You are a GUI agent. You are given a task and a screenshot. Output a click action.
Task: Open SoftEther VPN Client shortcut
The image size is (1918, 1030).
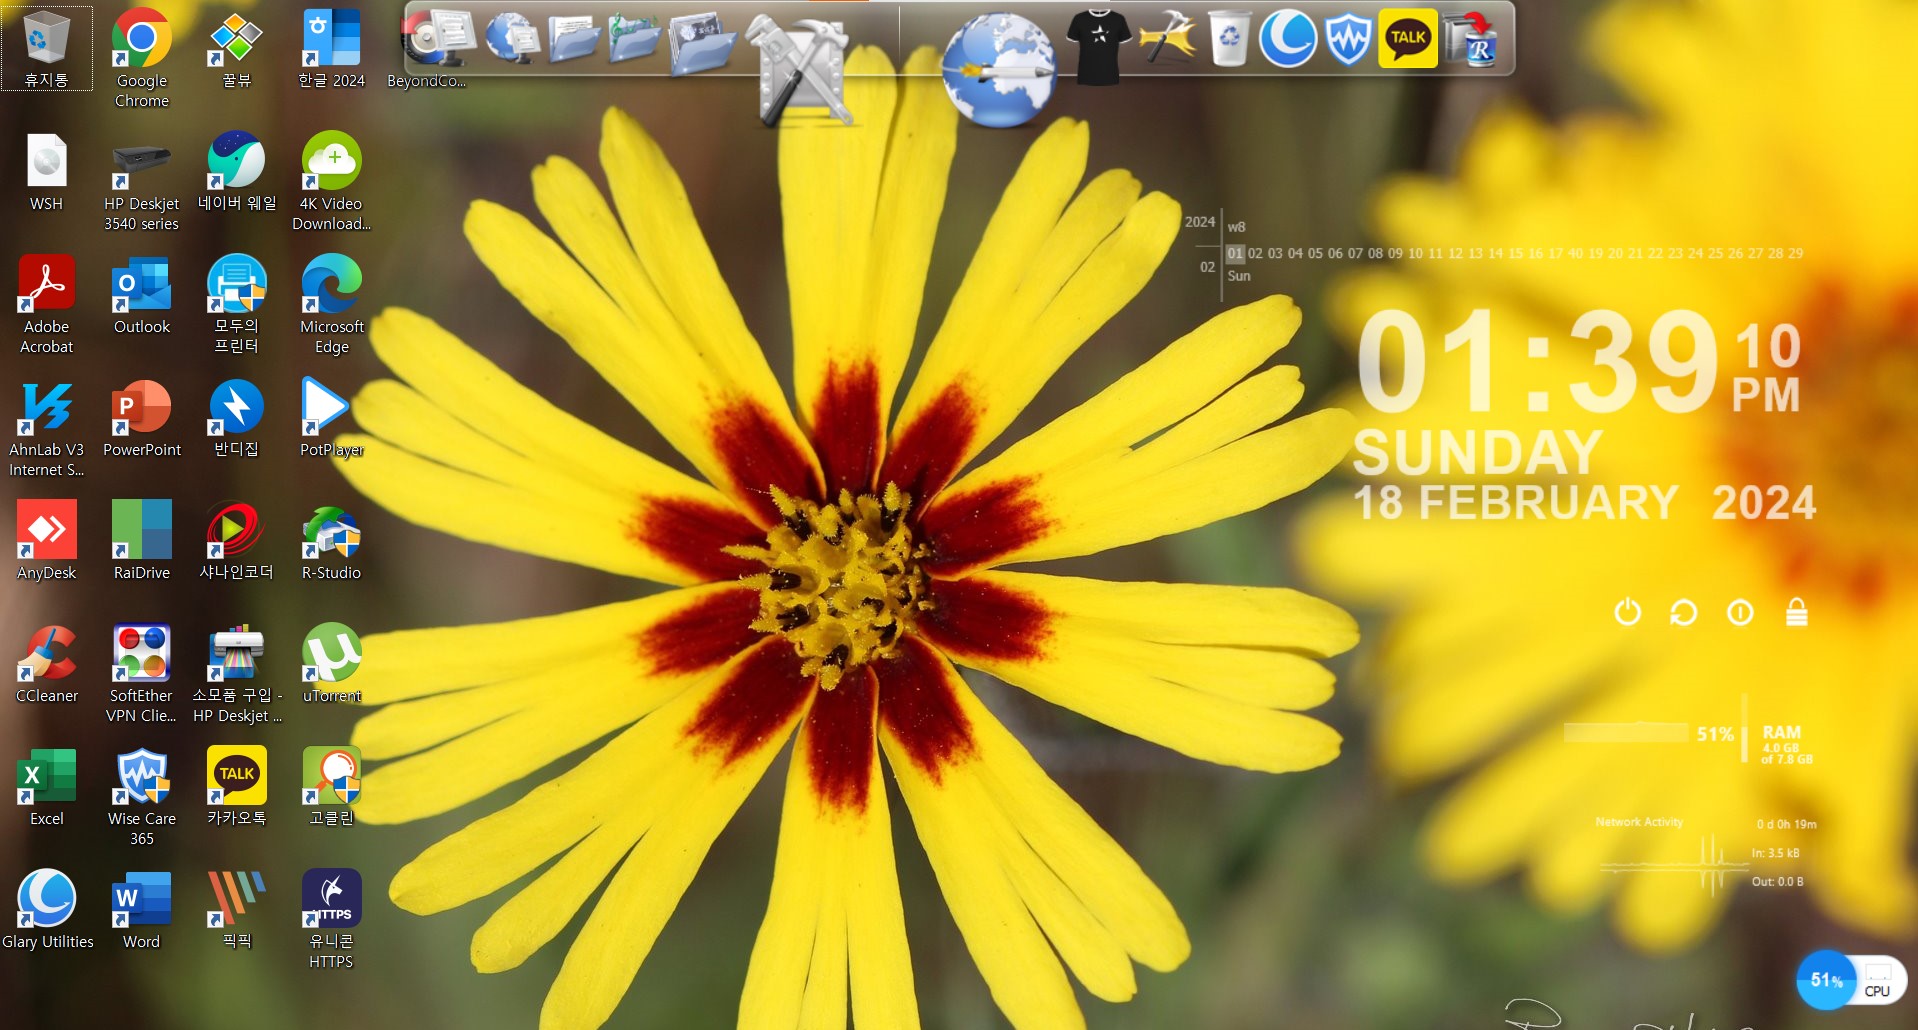(x=141, y=674)
